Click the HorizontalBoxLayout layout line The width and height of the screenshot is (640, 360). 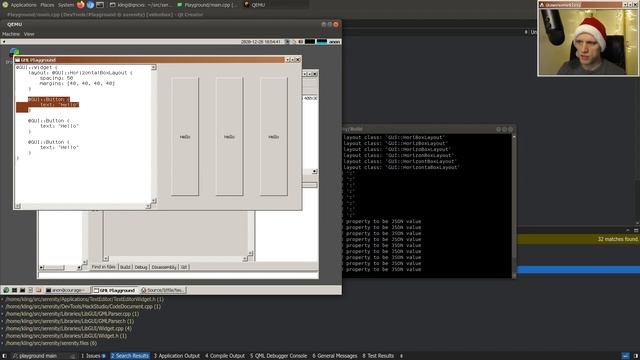point(80,73)
